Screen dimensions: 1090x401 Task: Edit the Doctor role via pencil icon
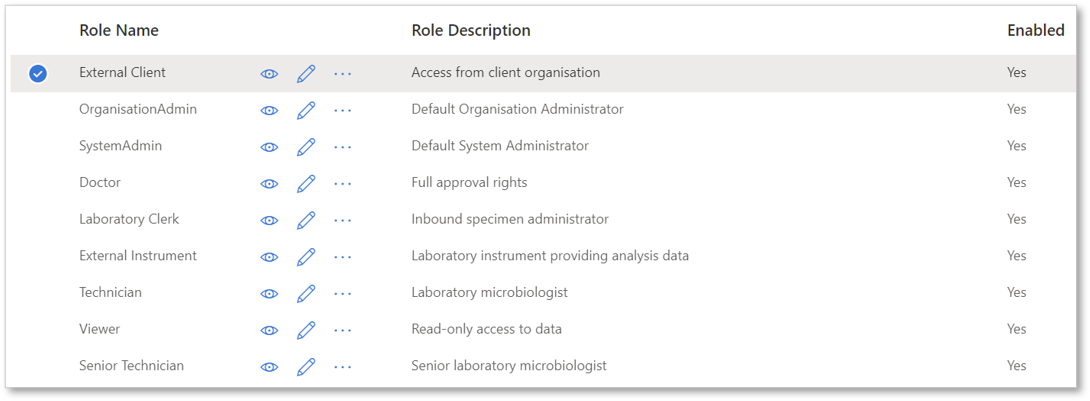click(x=306, y=183)
